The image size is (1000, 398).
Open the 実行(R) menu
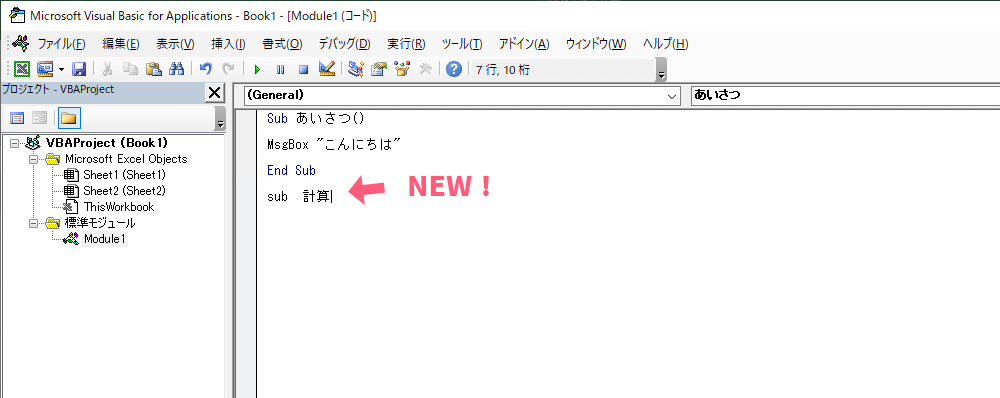click(406, 44)
